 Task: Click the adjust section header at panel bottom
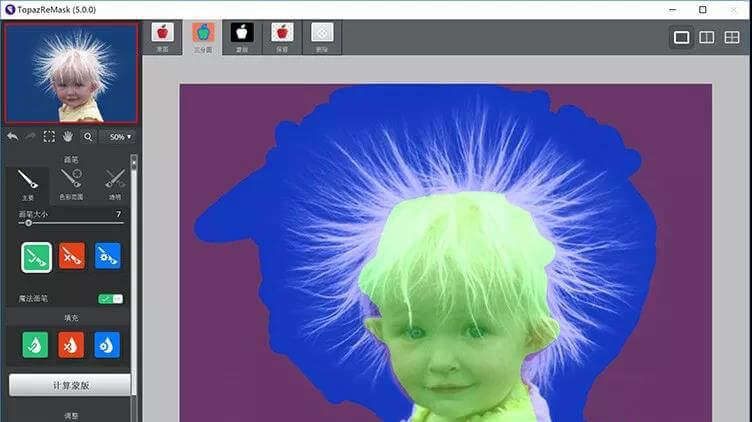click(x=71, y=416)
